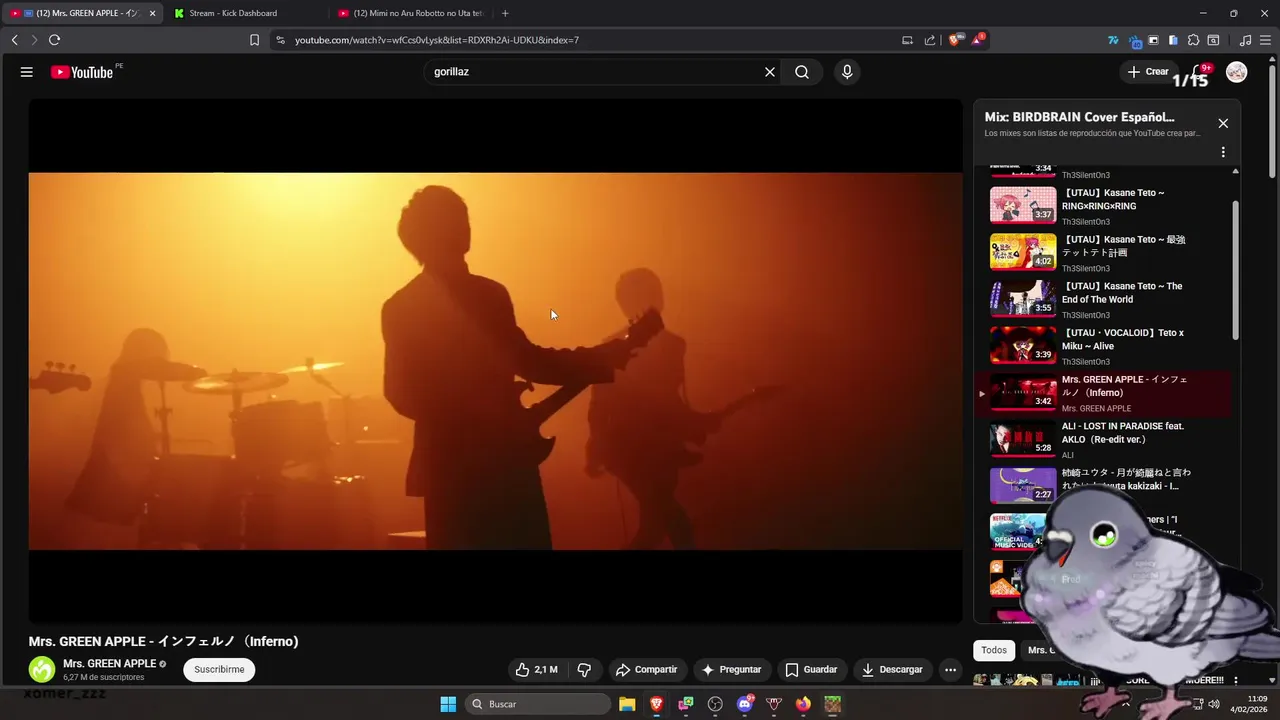1280x720 pixels.
Task: Click the browser address bar URL
Action: click(437, 40)
